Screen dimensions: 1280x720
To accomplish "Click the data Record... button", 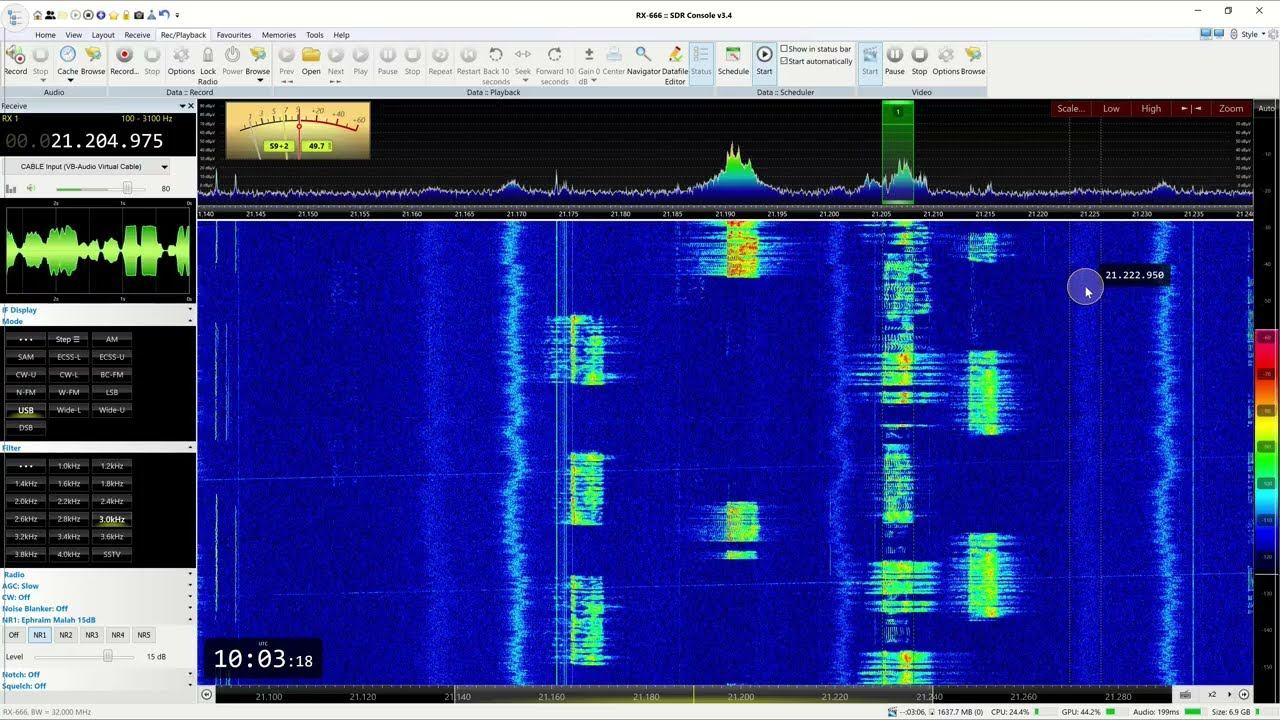I will [x=124, y=60].
